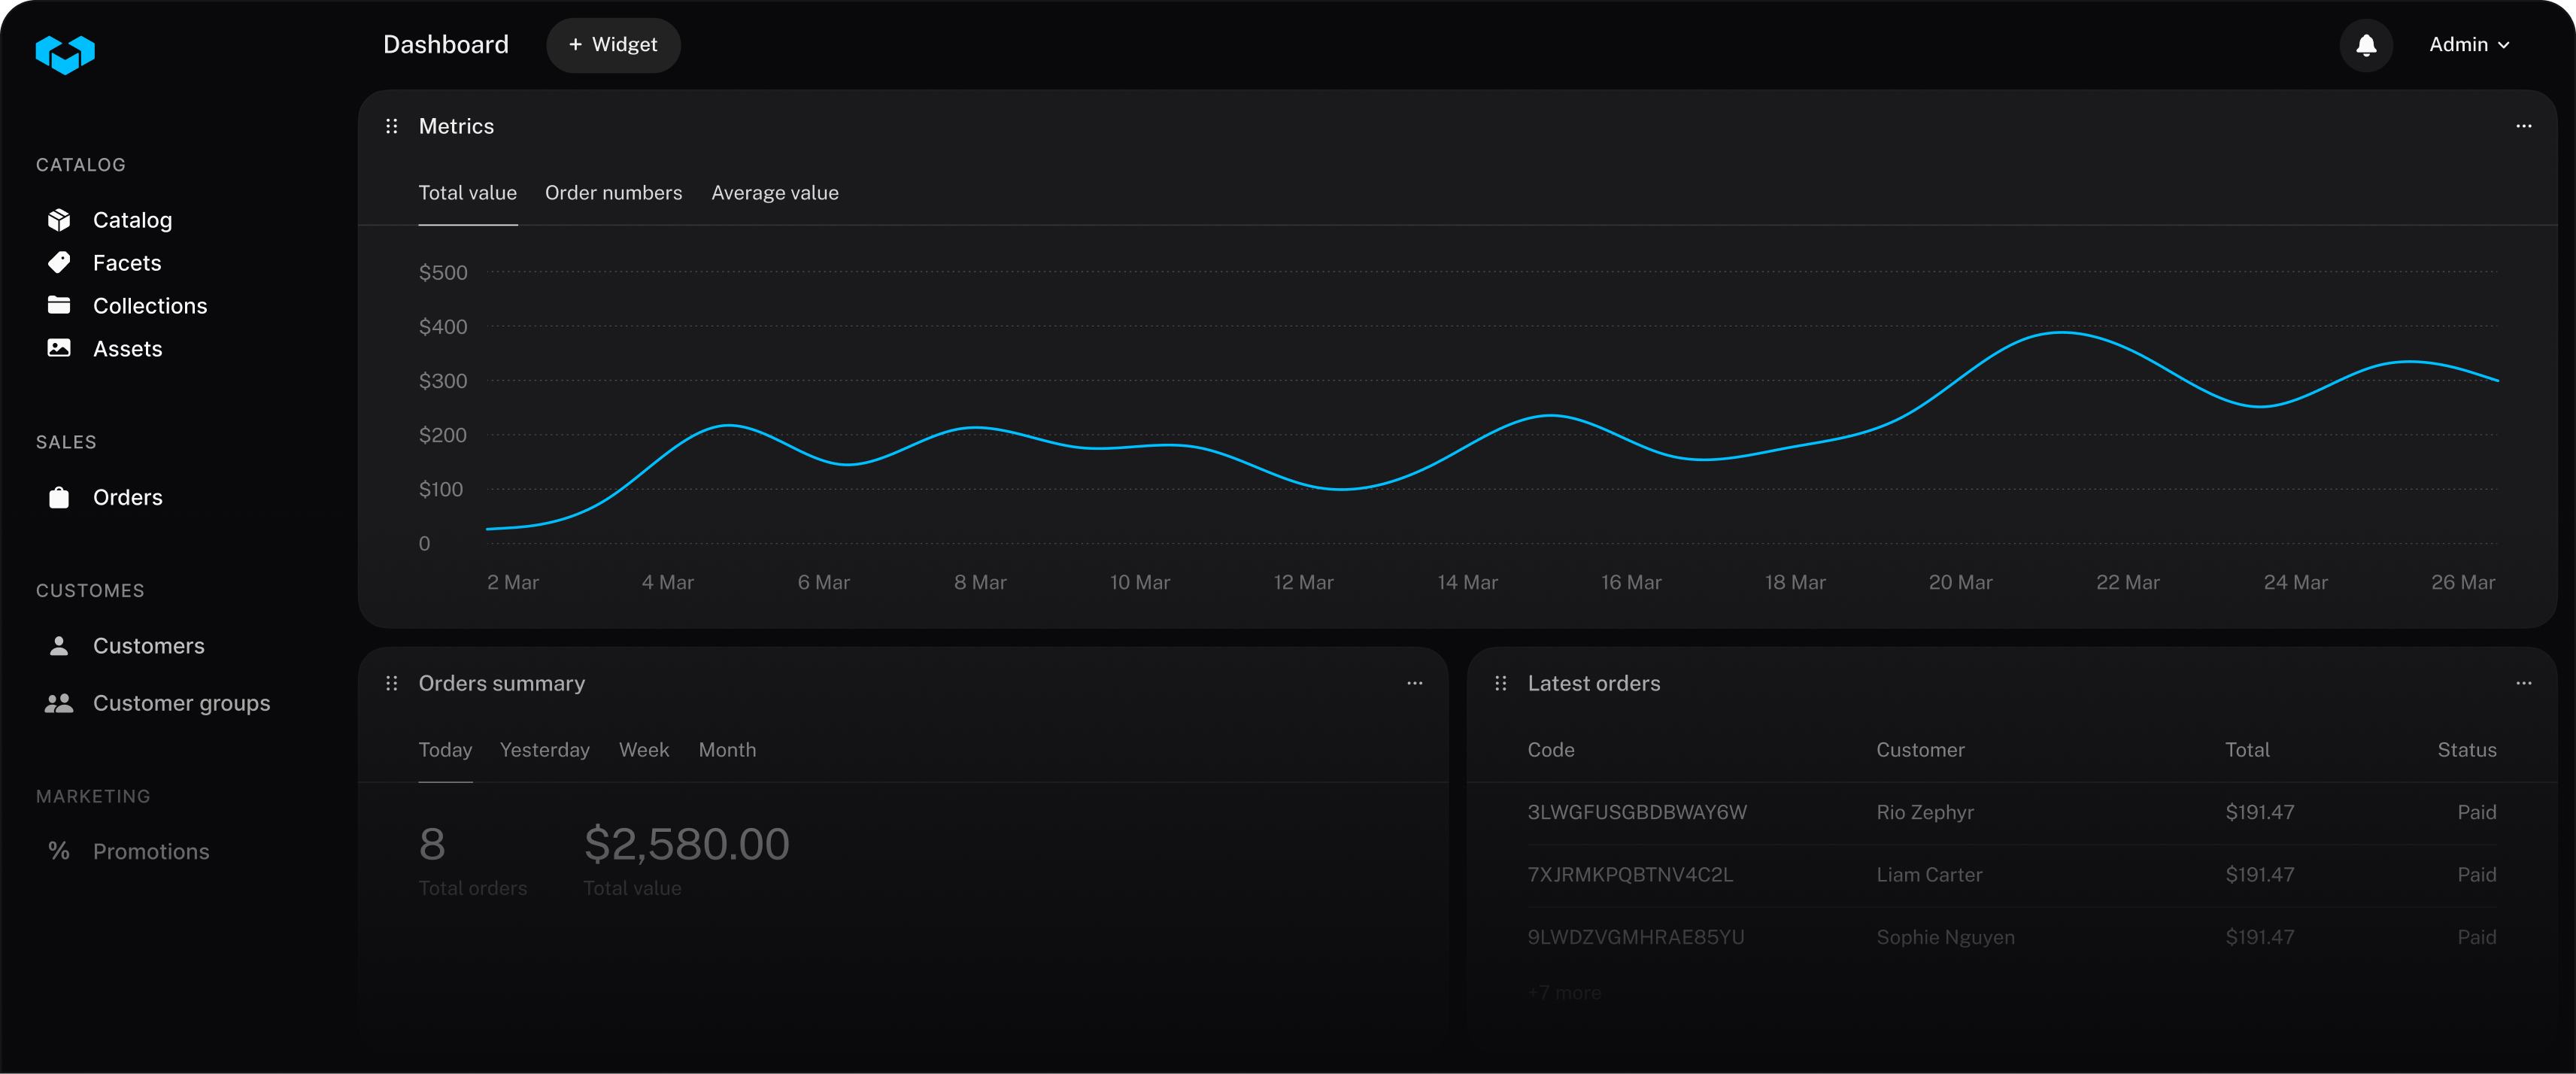Switch to Order numbers tab
The width and height of the screenshot is (2576, 1074).
point(613,193)
